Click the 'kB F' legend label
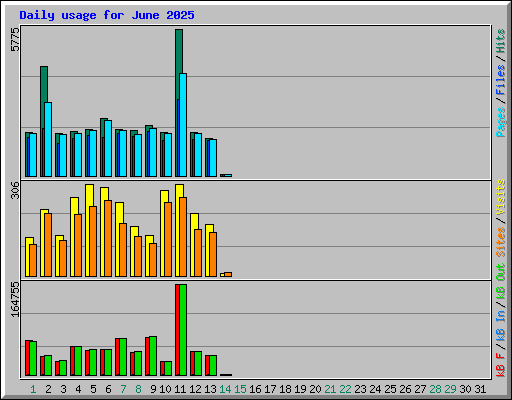This screenshot has width=512, height=400. click(x=501, y=365)
